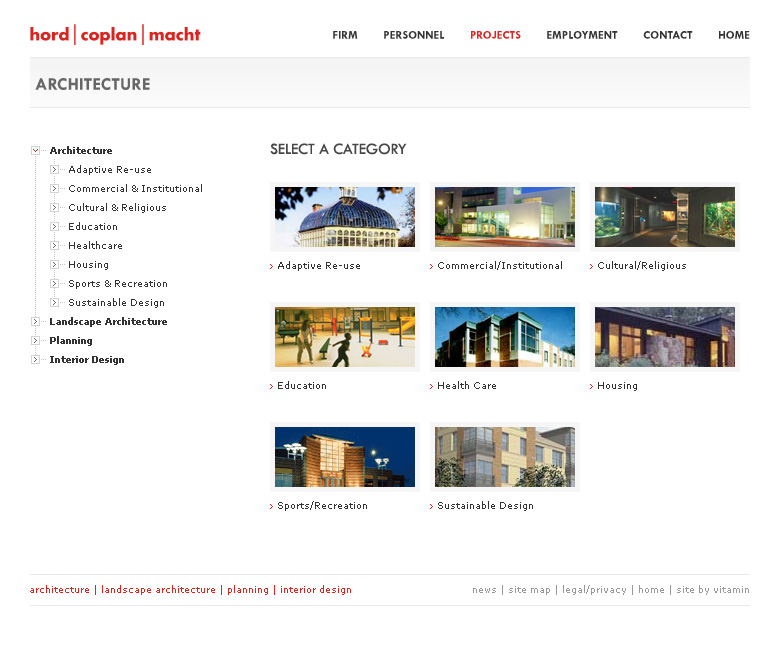Image resolution: width=780 pixels, height=650 pixels.
Task: Go to the Personnel menu item
Action: [413, 35]
